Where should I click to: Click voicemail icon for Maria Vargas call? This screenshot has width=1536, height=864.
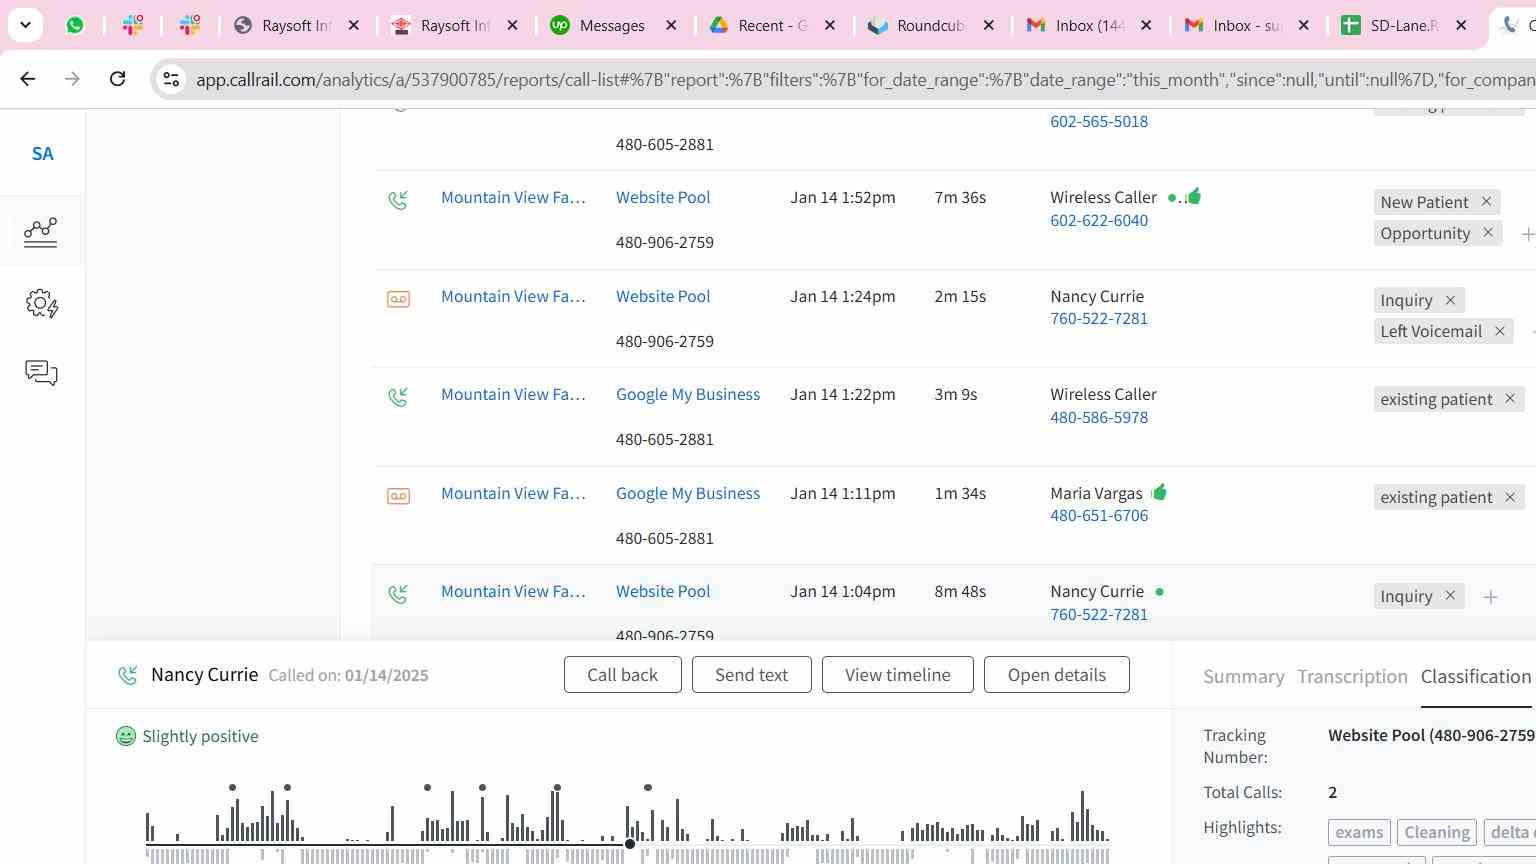coord(398,496)
